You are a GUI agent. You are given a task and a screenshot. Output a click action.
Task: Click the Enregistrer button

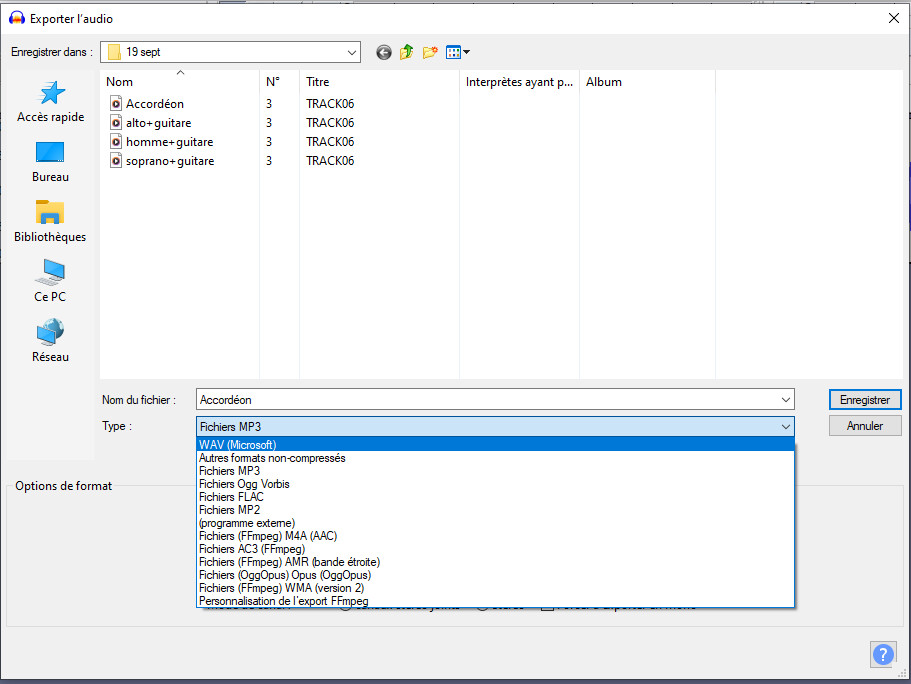[865, 400]
